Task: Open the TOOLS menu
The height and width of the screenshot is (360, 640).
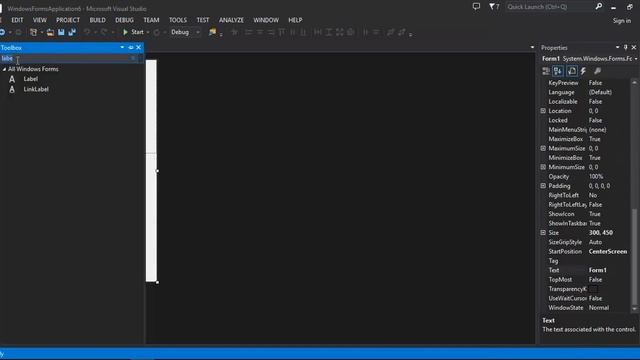Action: [x=178, y=20]
